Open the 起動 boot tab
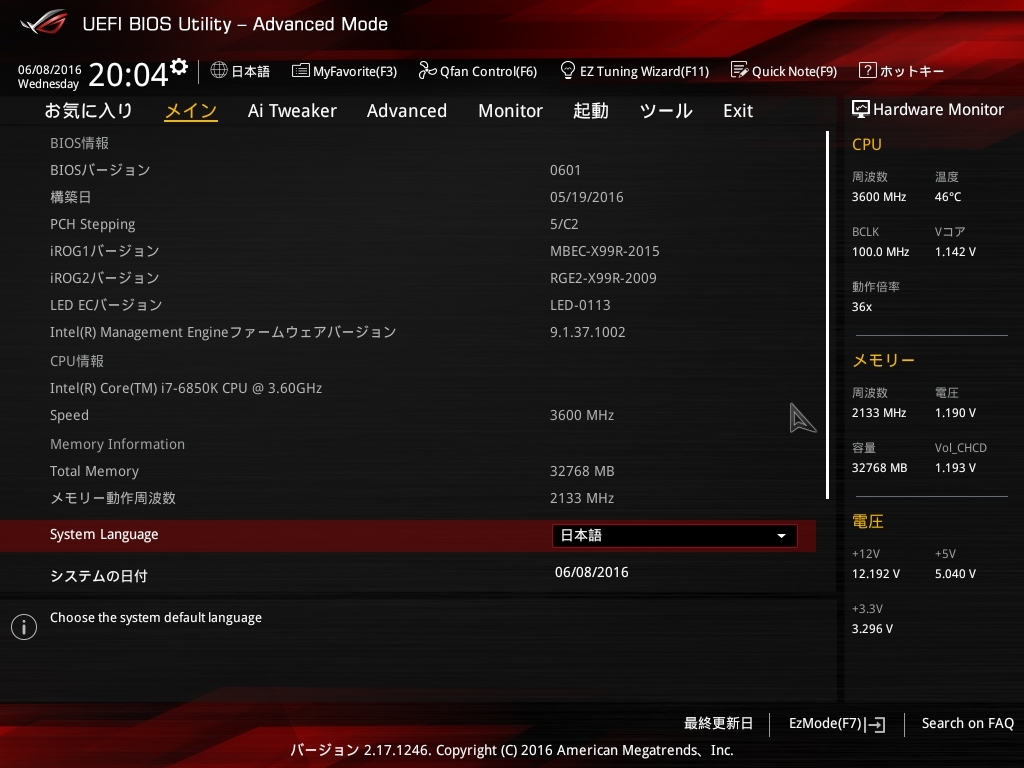This screenshot has height=768, width=1024. point(590,111)
